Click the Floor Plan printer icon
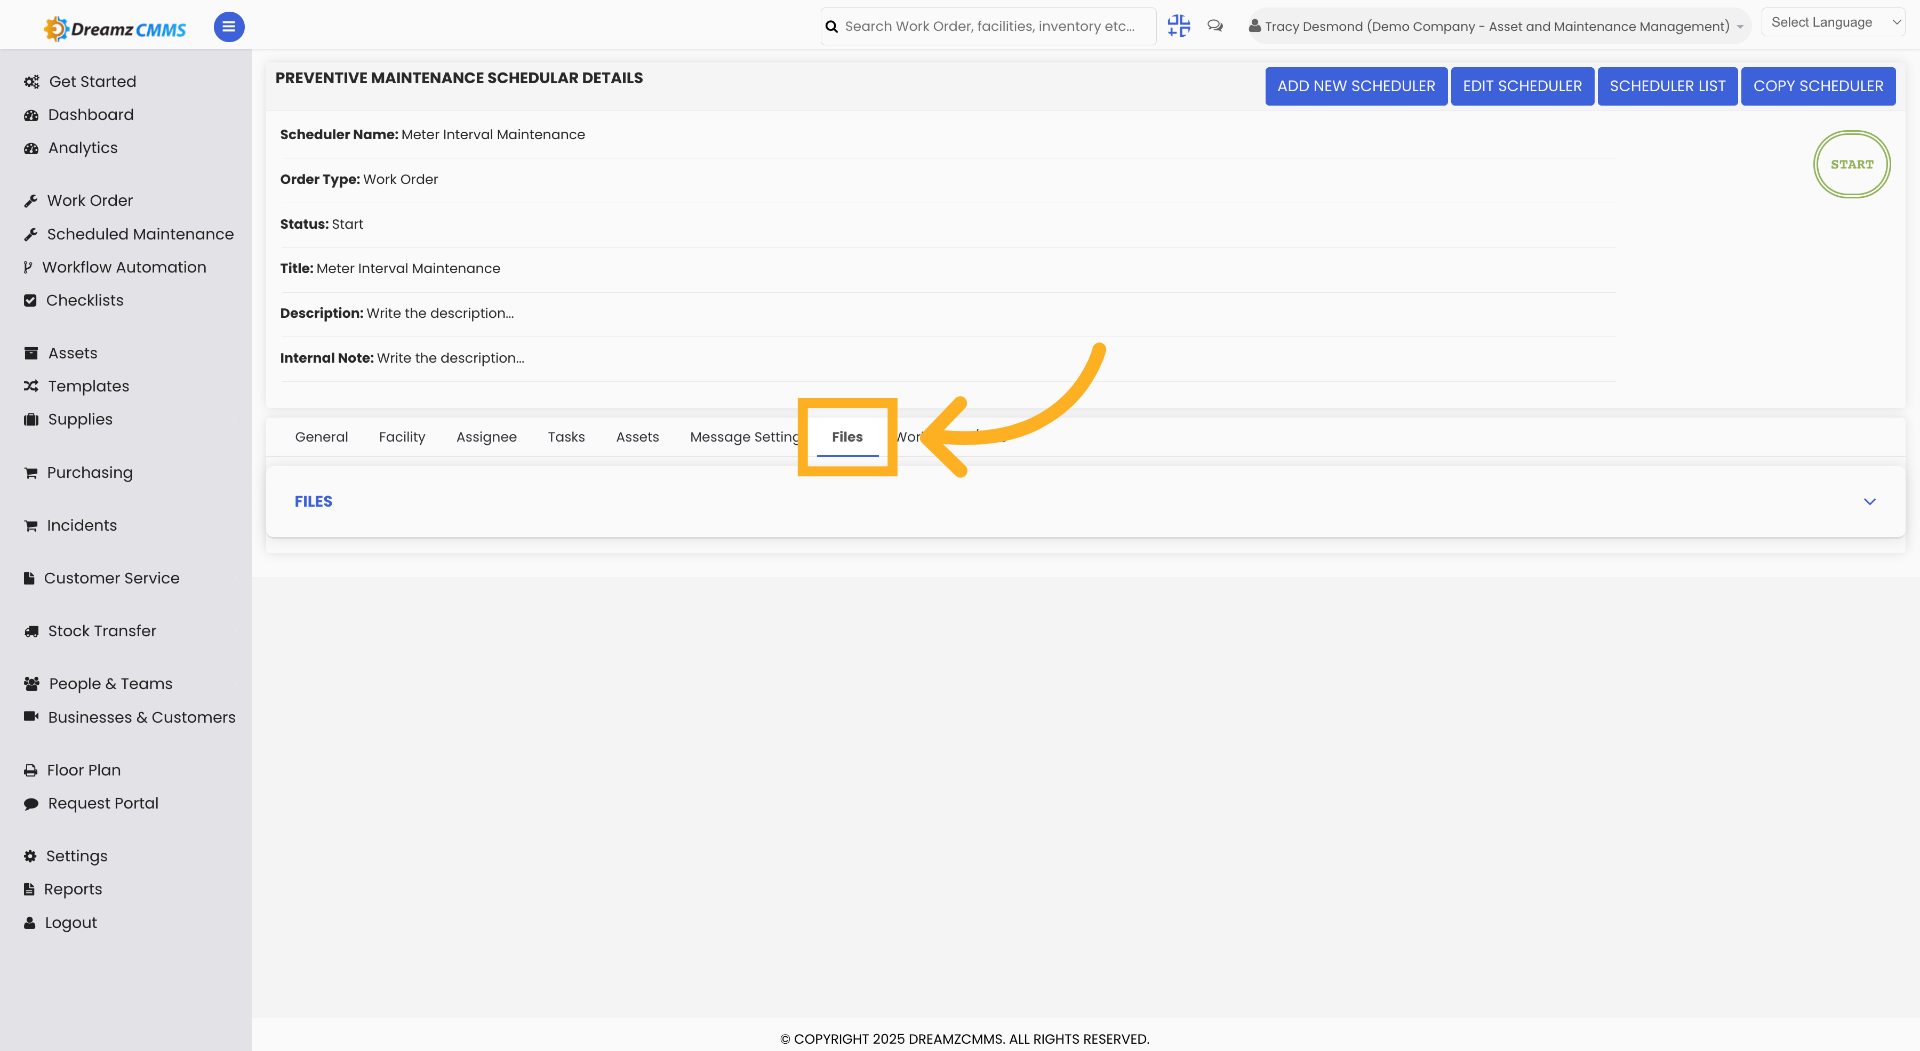The width and height of the screenshot is (1920, 1051). (31, 771)
